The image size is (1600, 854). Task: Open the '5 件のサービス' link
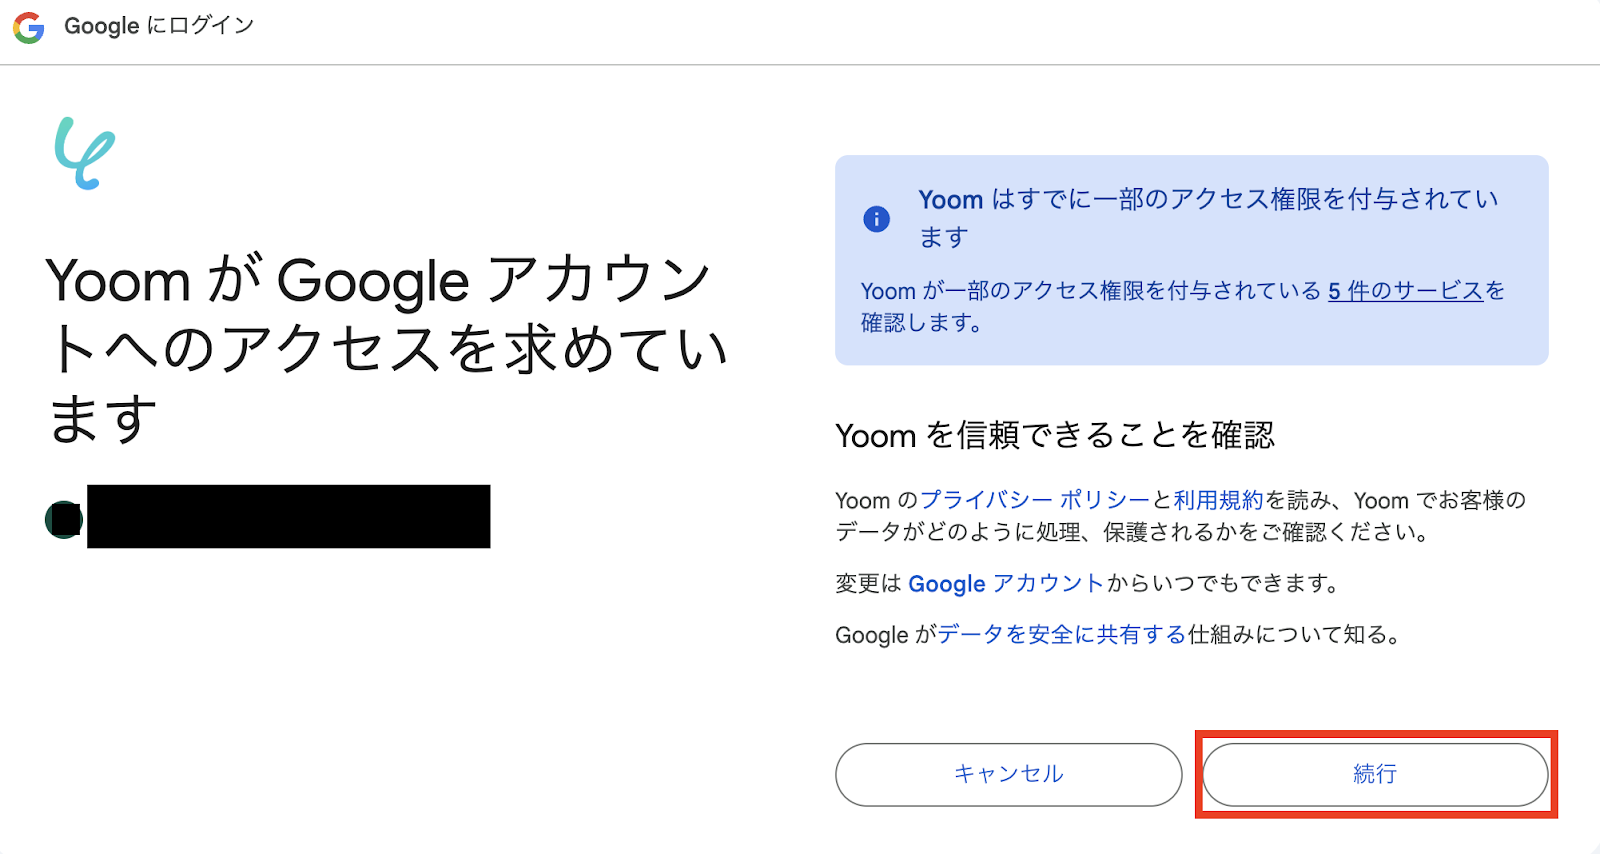click(1405, 291)
